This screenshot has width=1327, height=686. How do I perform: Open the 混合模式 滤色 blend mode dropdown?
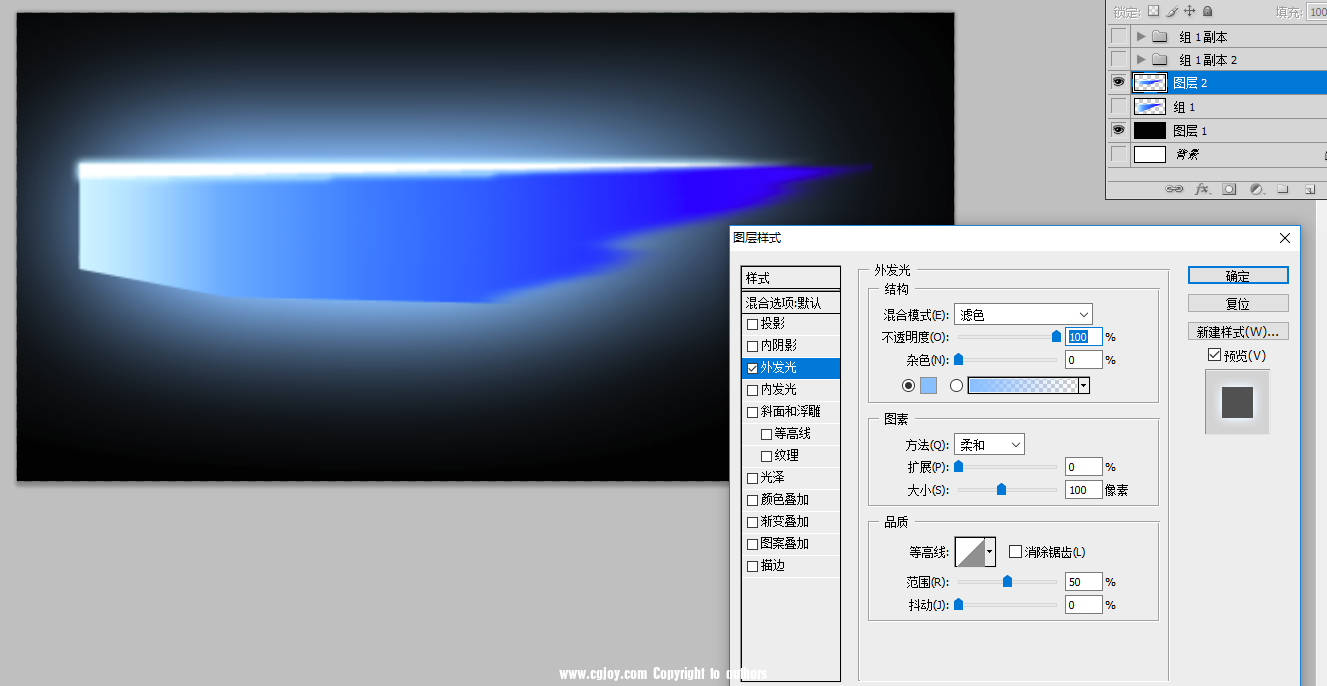pyautogui.click(x=1023, y=315)
